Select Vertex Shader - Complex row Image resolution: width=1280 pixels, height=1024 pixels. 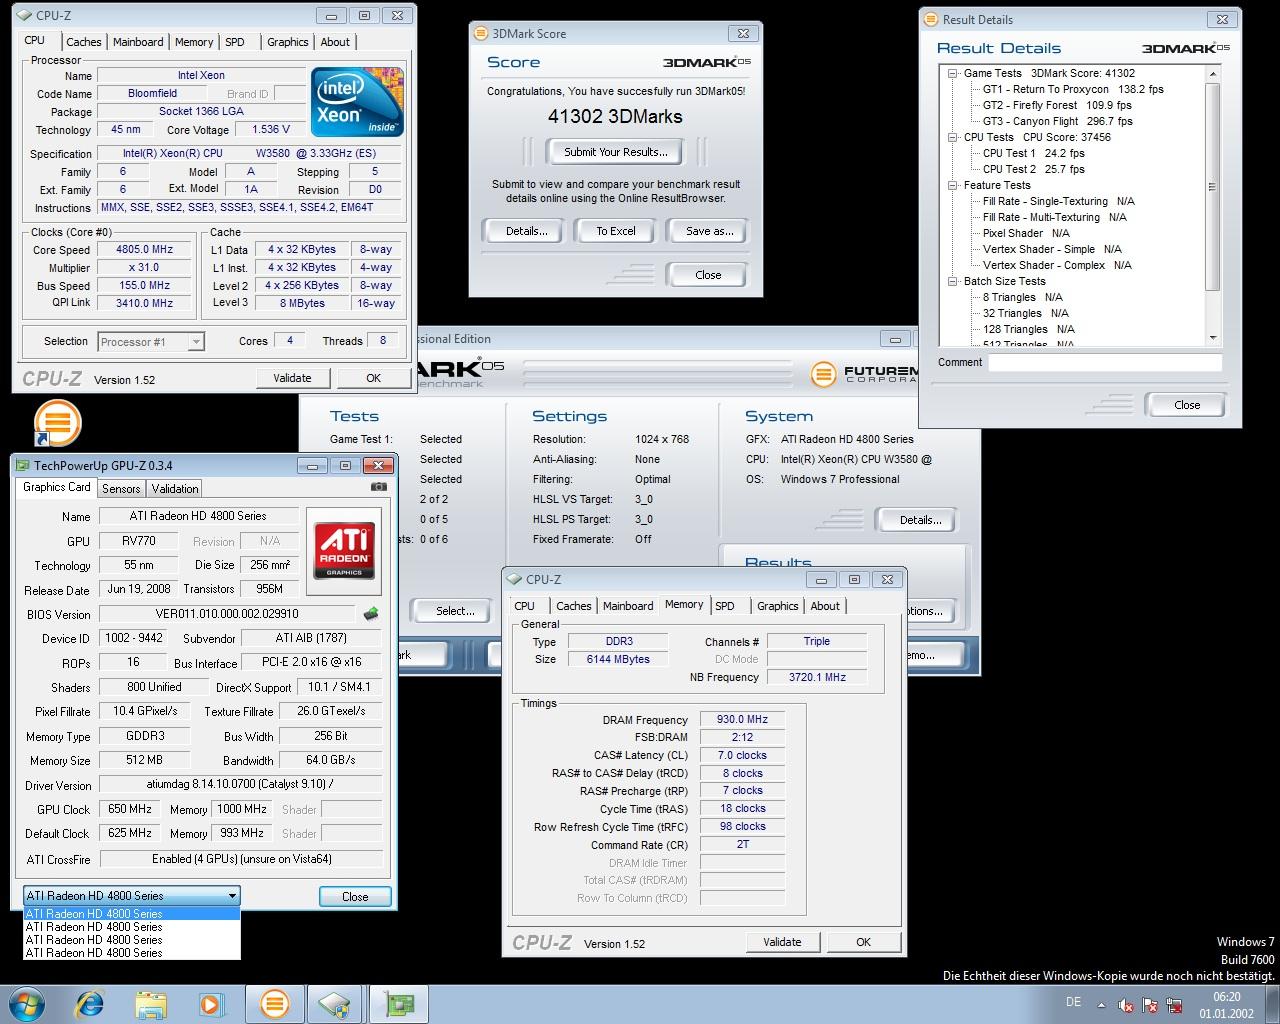point(1057,265)
